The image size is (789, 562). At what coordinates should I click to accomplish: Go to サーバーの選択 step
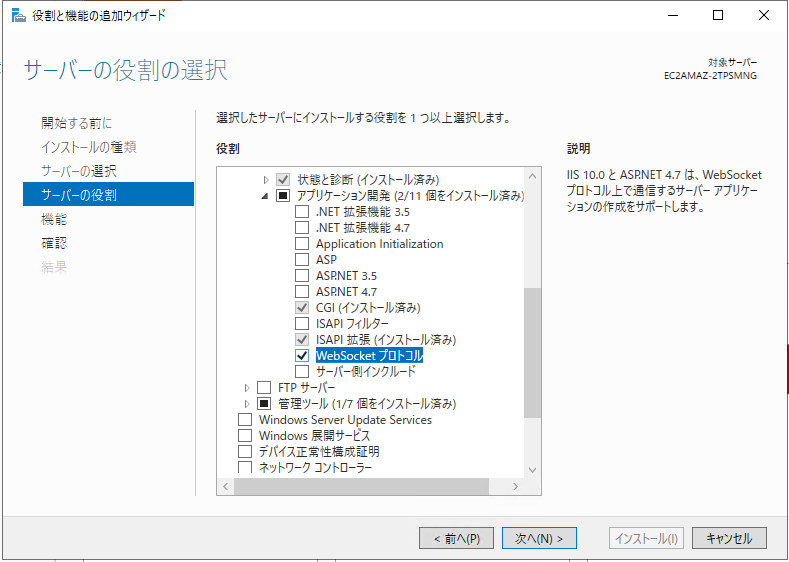pos(78,171)
